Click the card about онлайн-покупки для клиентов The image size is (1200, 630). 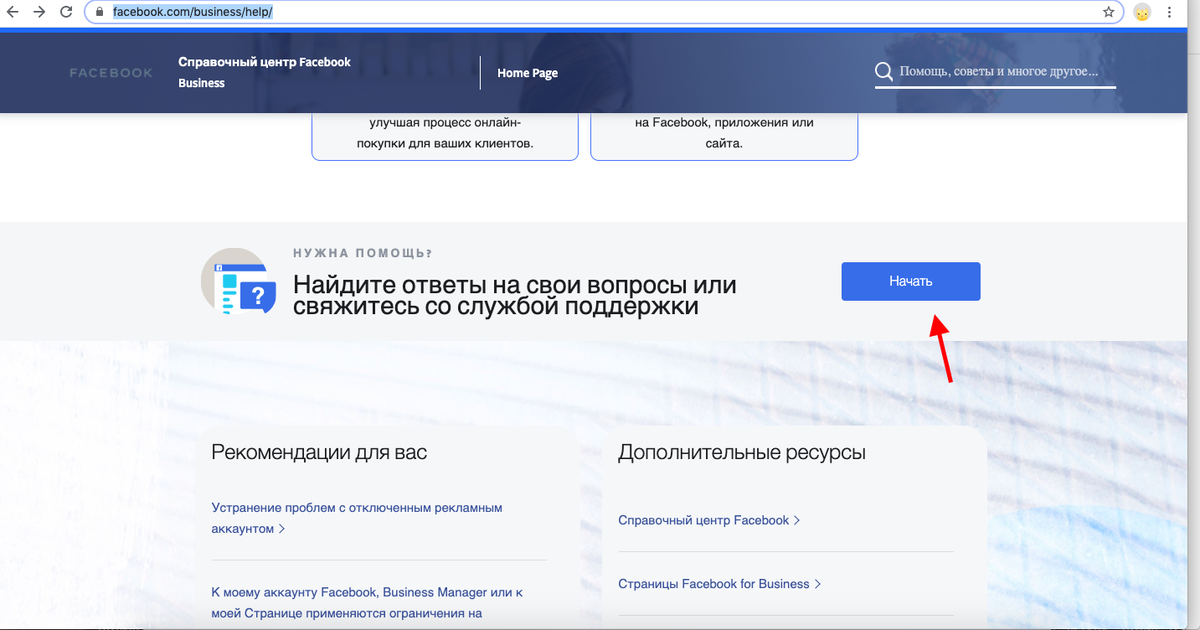445,137
